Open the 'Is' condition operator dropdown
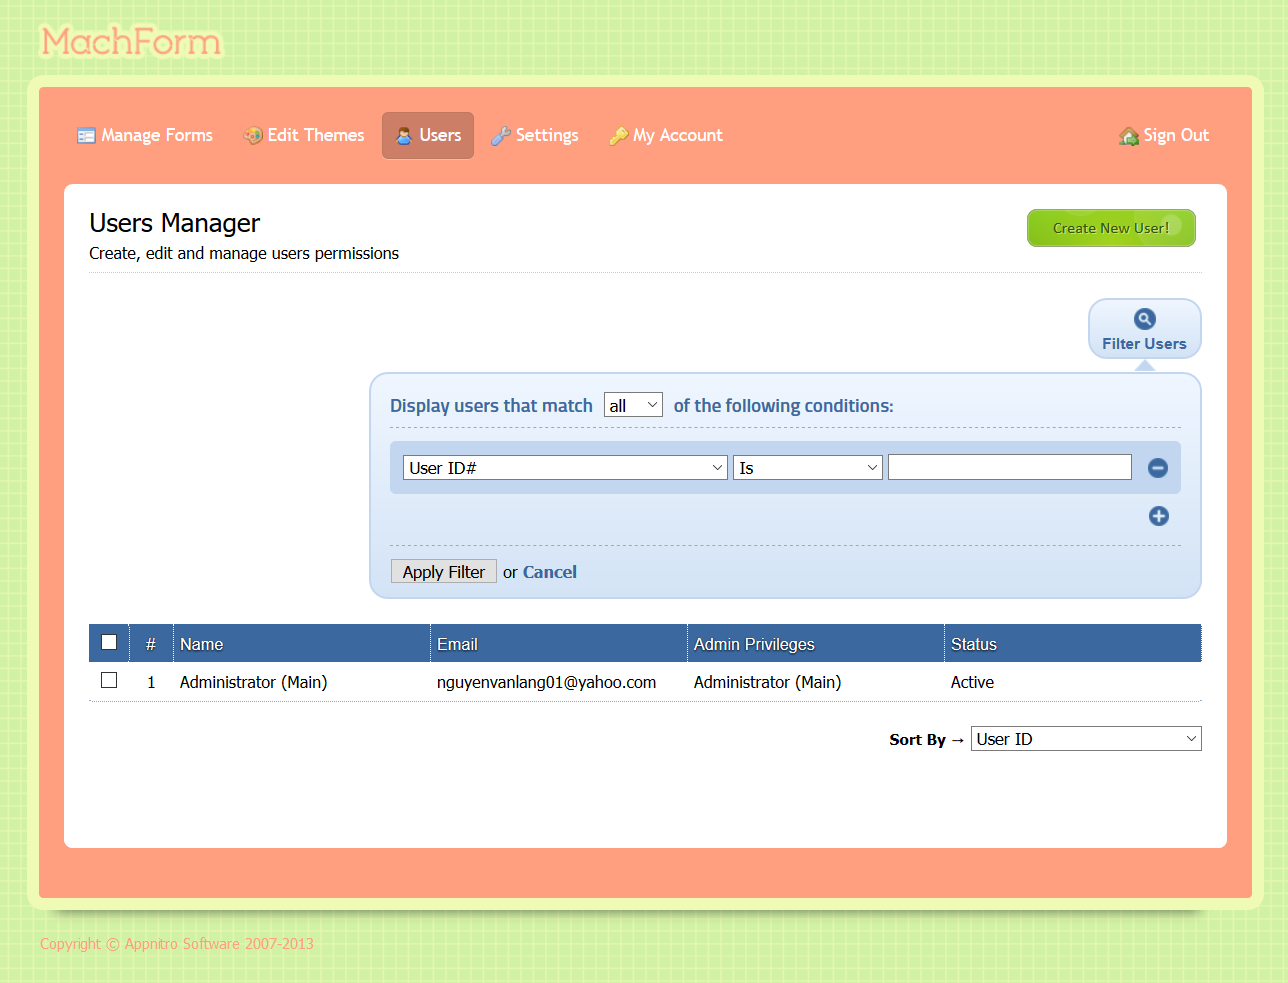 [x=807, y=468]
